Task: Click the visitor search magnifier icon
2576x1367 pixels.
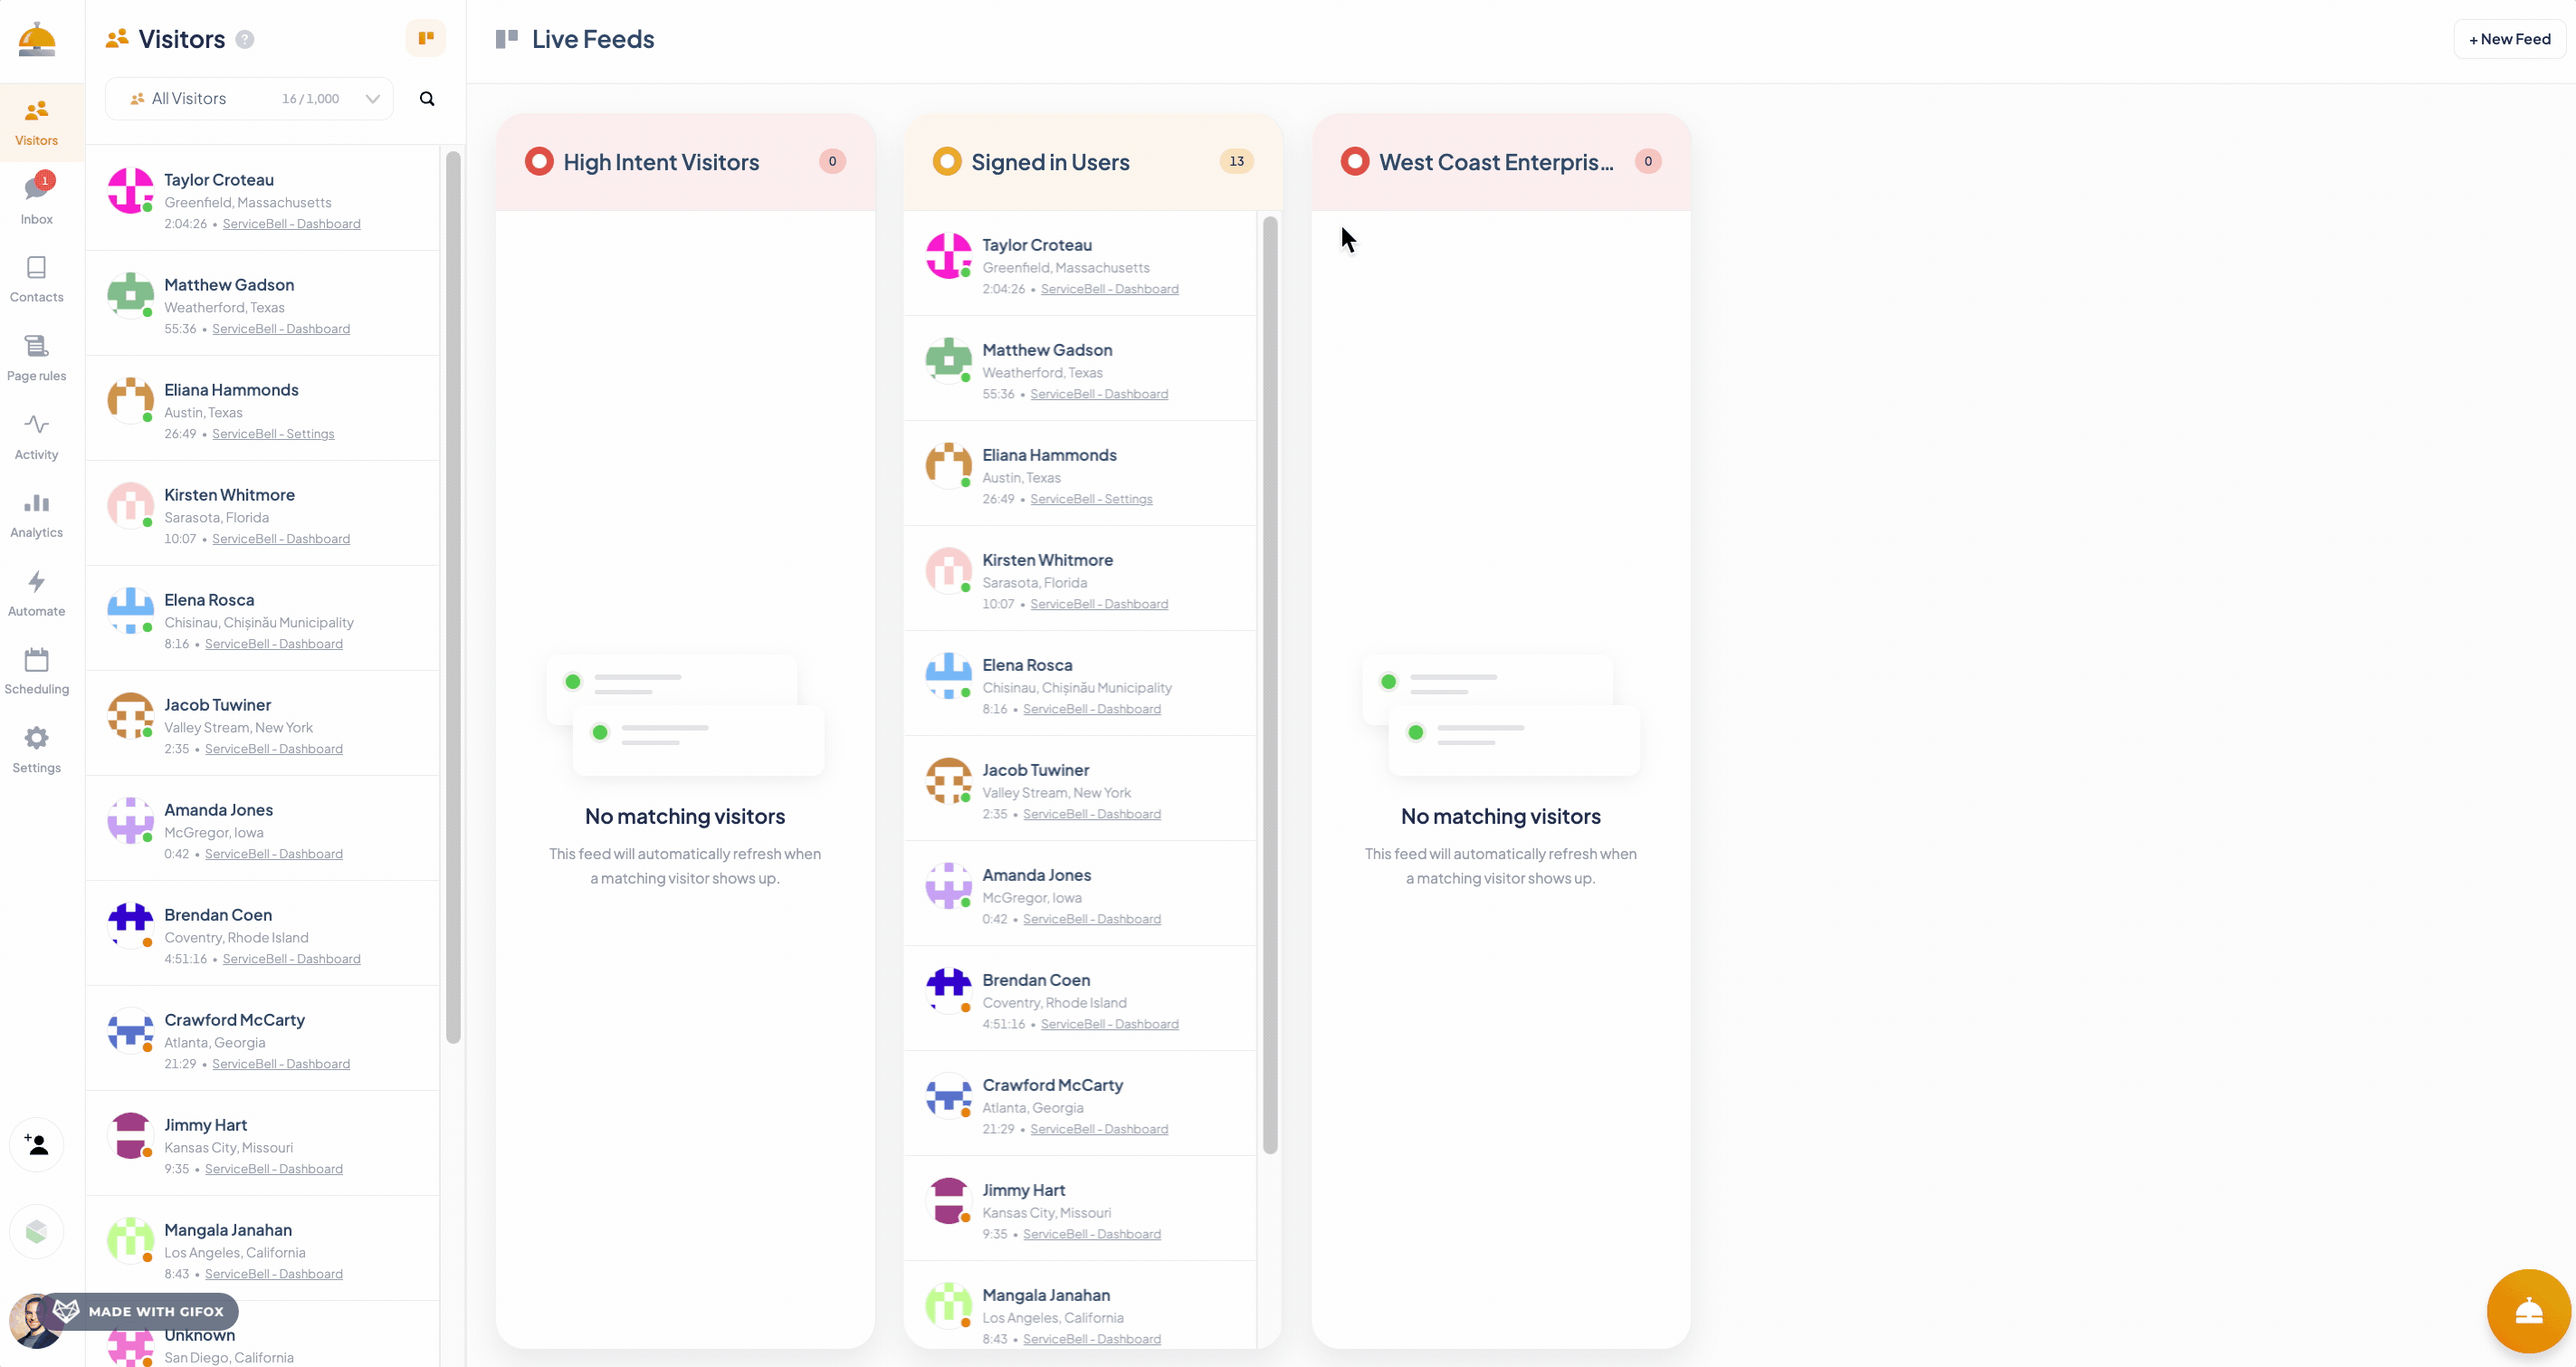Action: [x=427, y=98]
